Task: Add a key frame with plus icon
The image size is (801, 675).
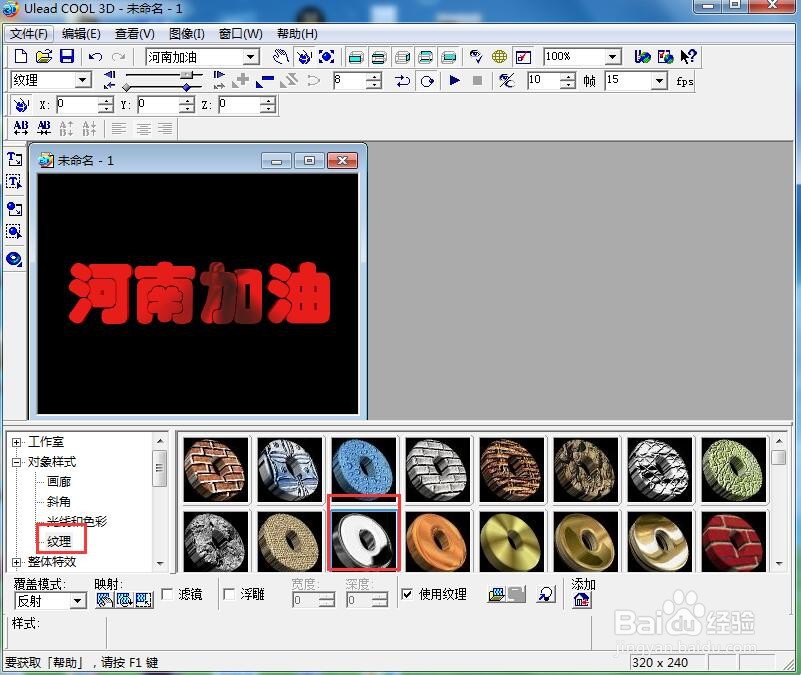Action: [241, 80]
